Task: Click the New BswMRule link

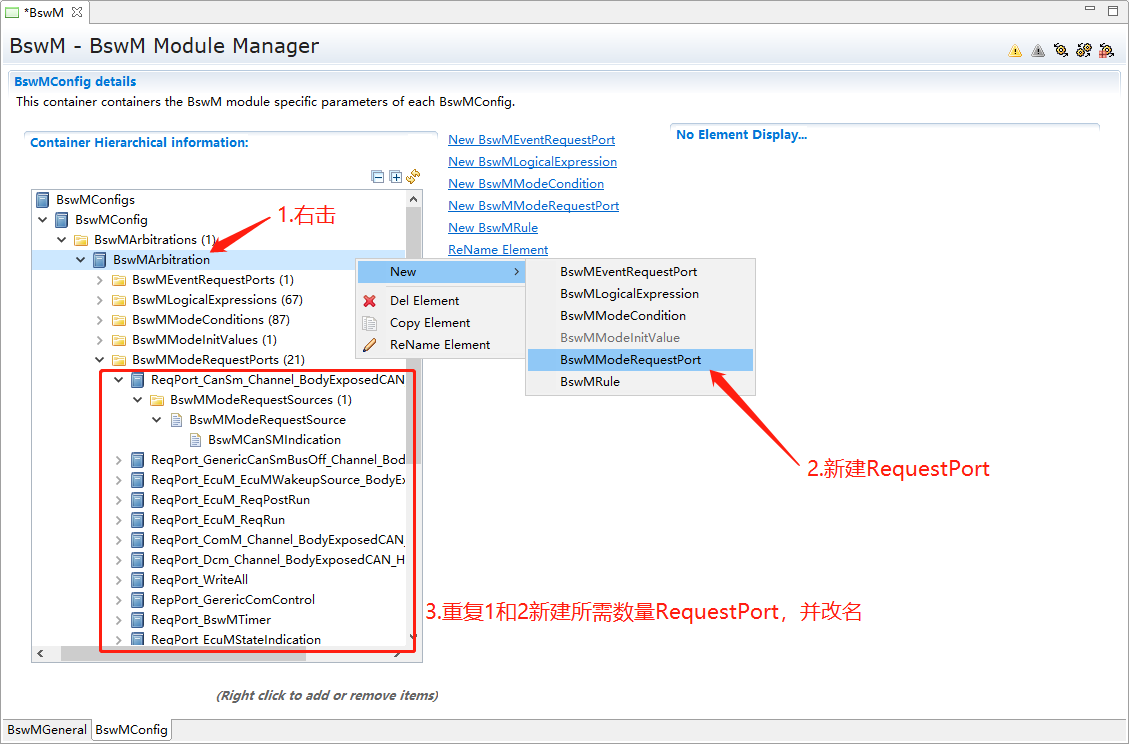Action: coord(493,228)
